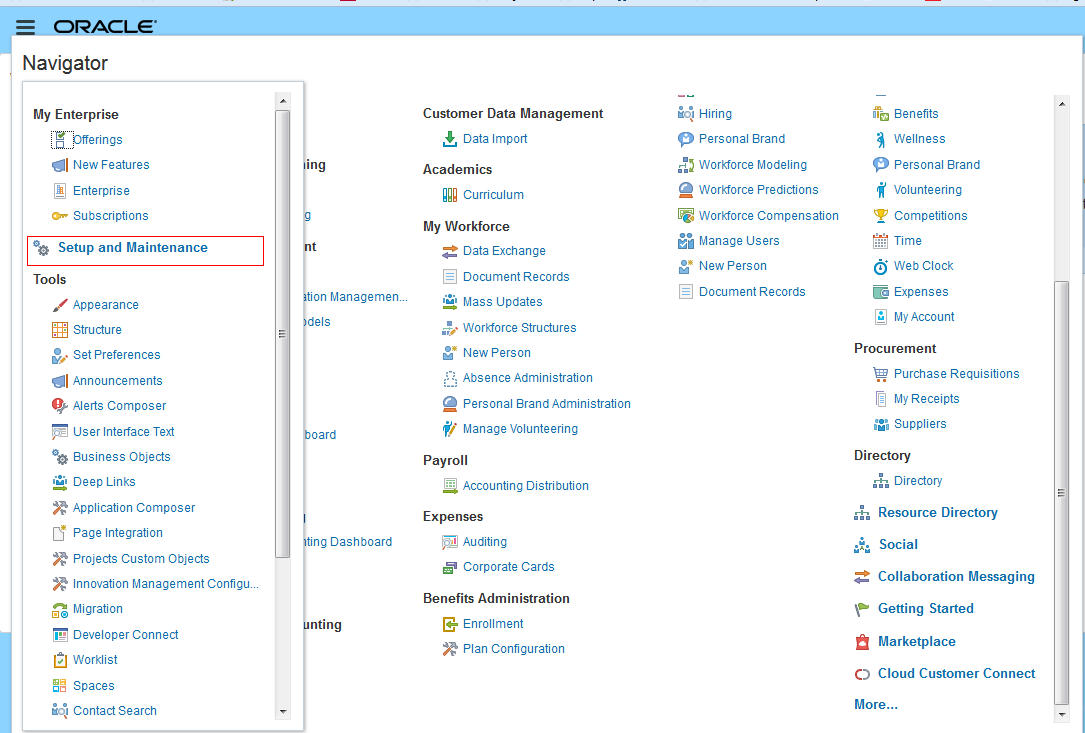Click the Getting Started flag icon
1085x733 pixels.
[x=862, y=609]
